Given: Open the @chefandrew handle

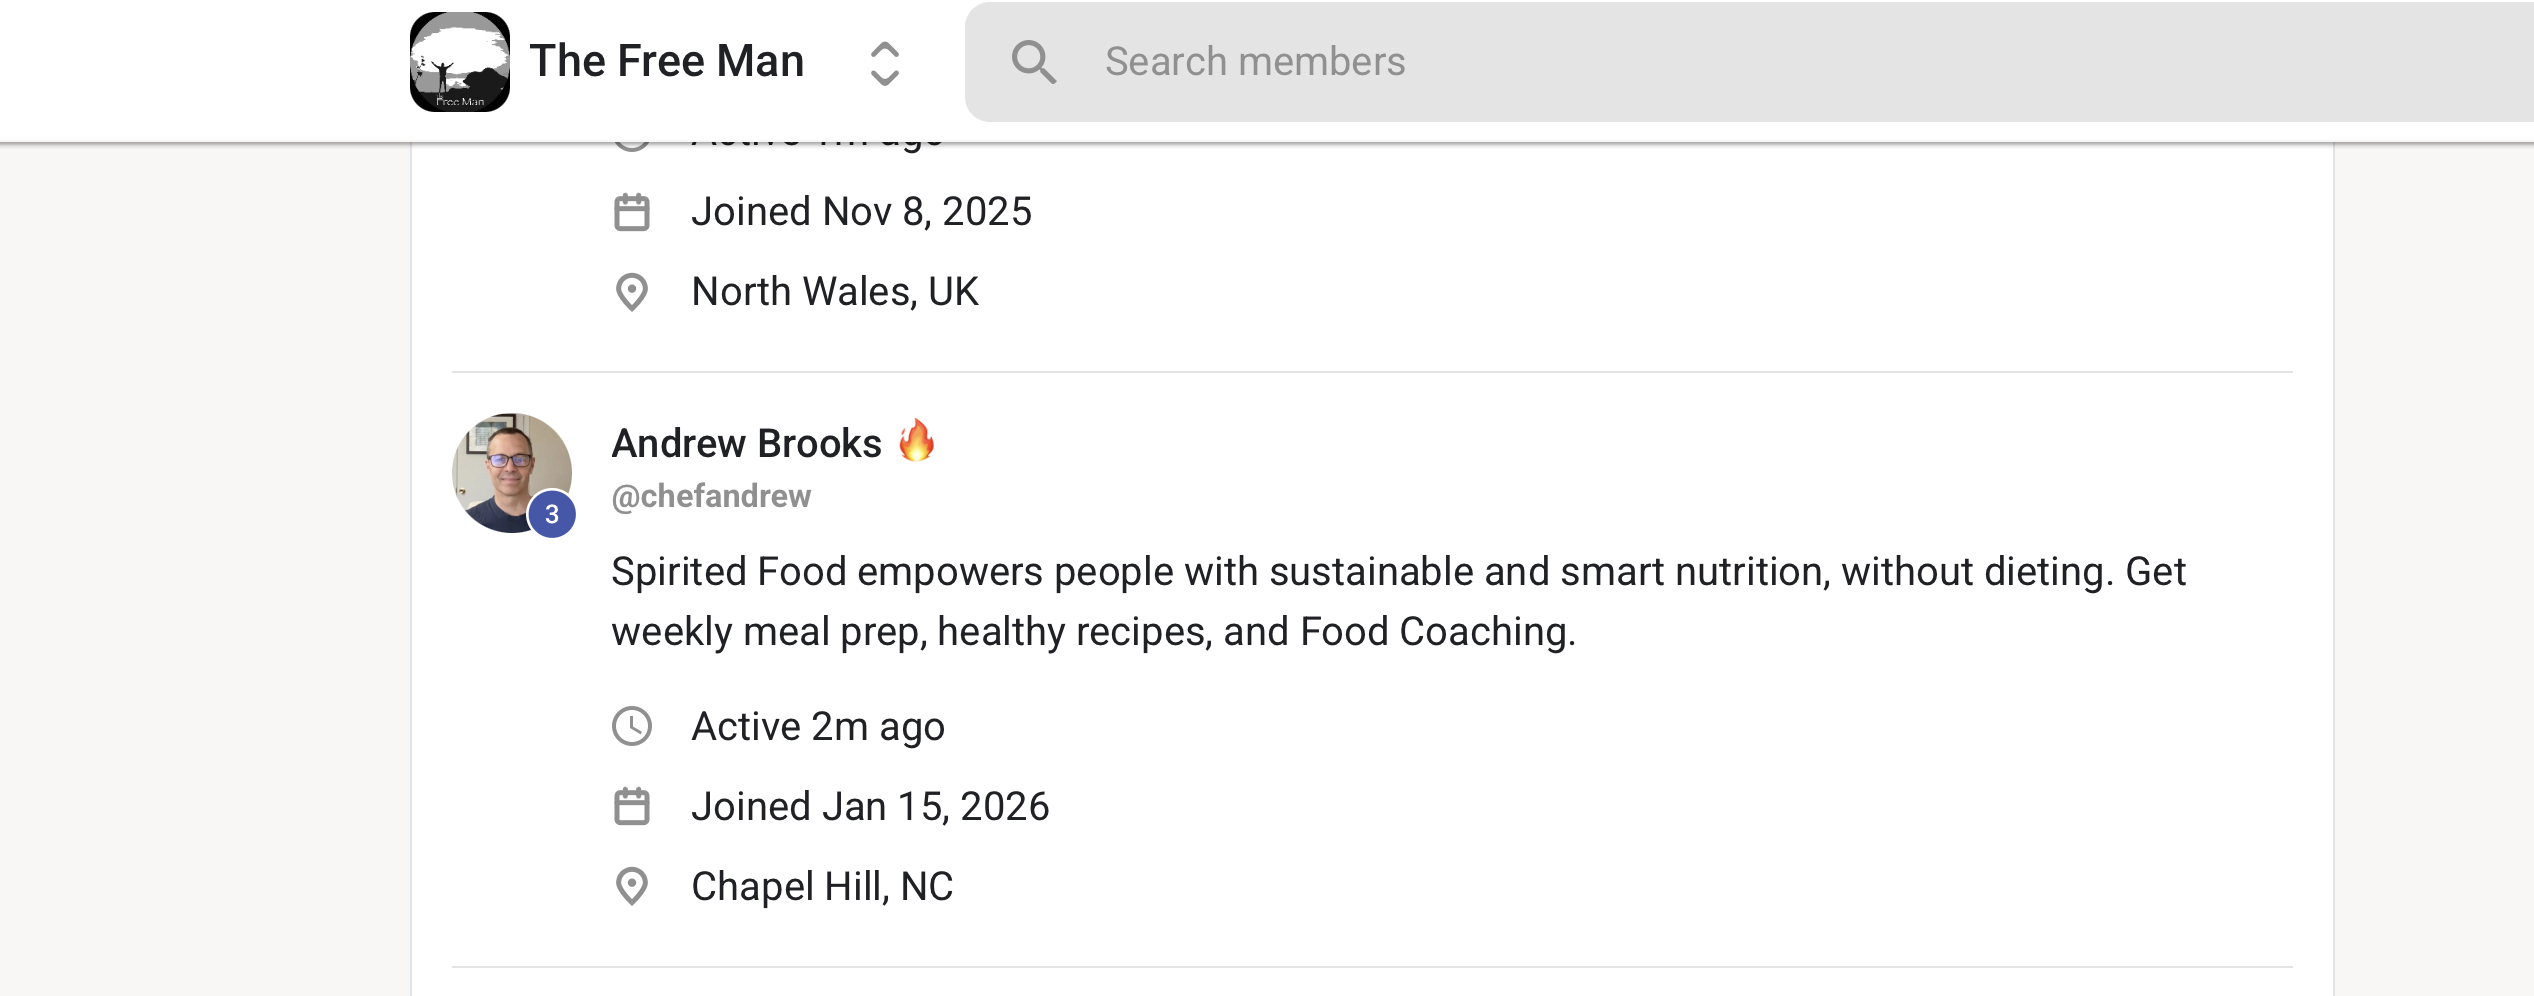Looking at the screenshot, I should pyautogui.click(x=711, y=496).
